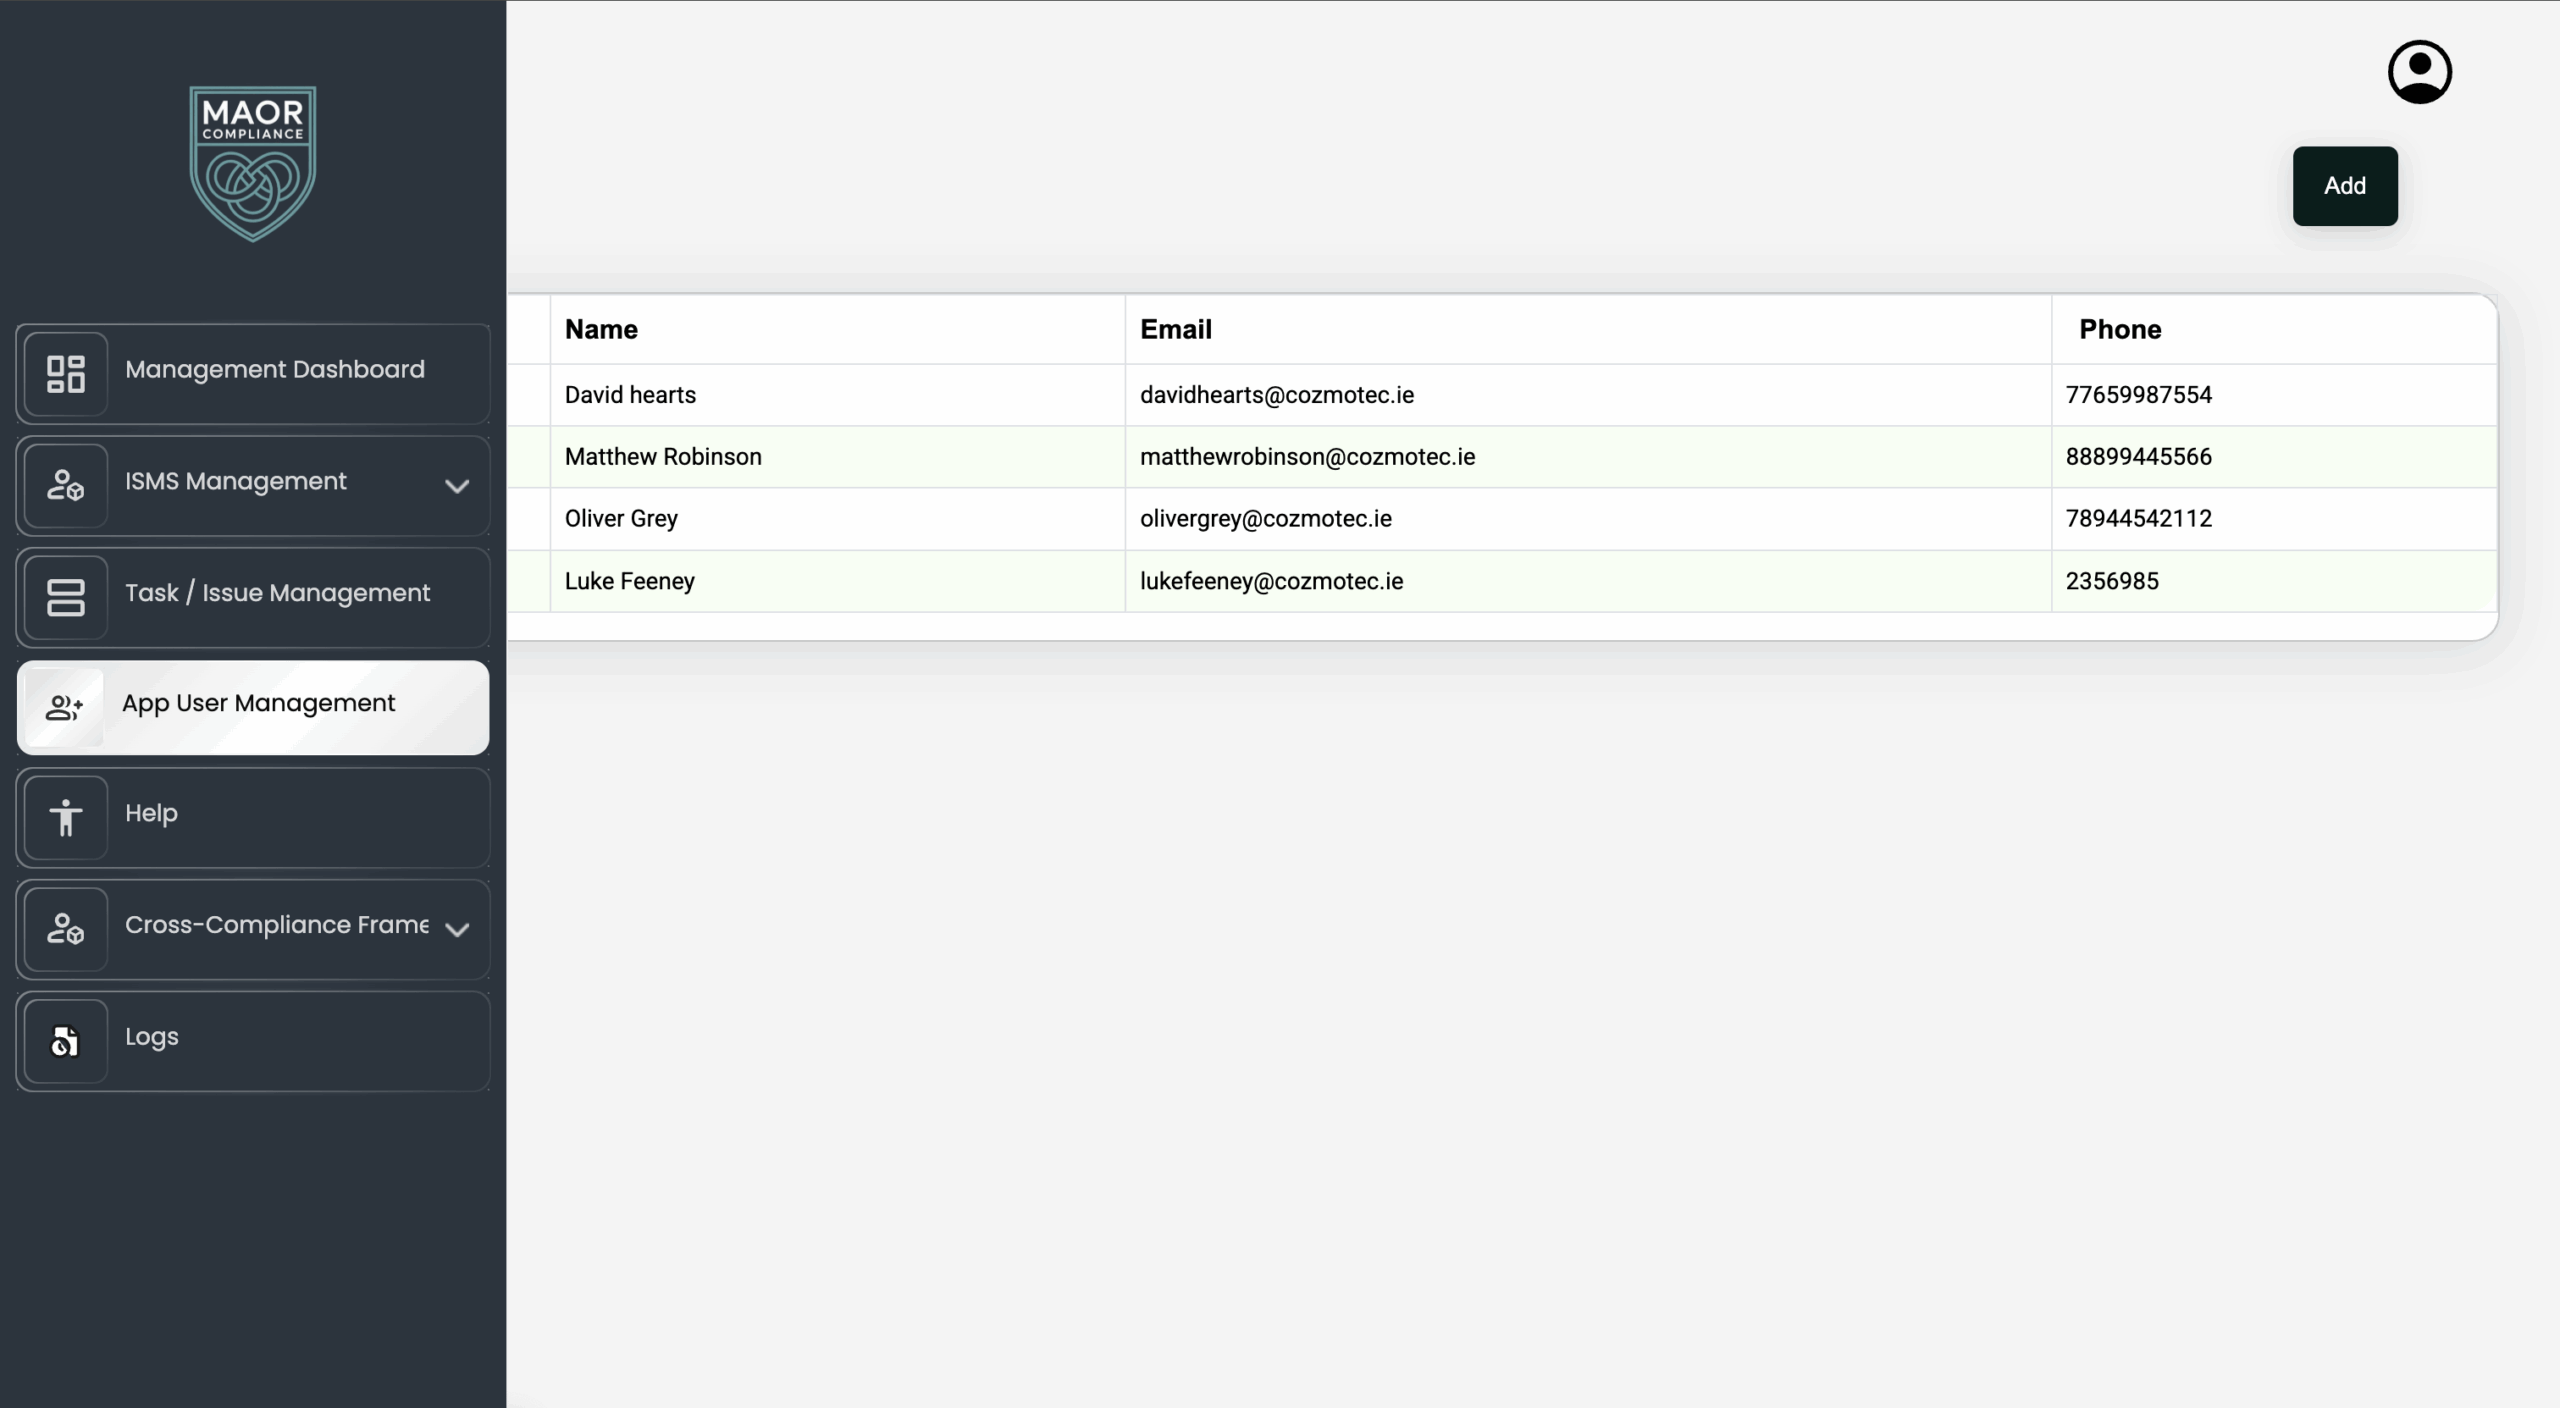
Task: Click the Management Dashboard grid icon
Action: point(66,374)
